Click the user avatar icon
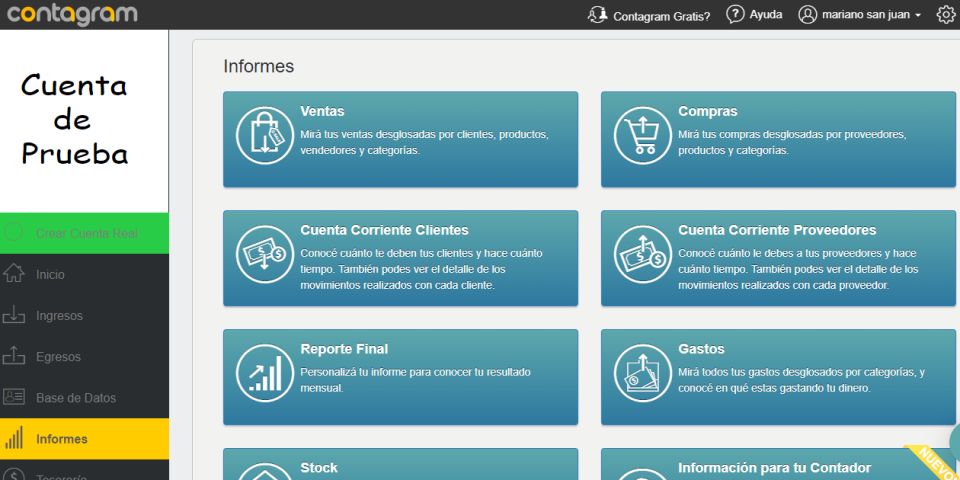This screenshot has width=960, height=480. (x=808, y=15)
